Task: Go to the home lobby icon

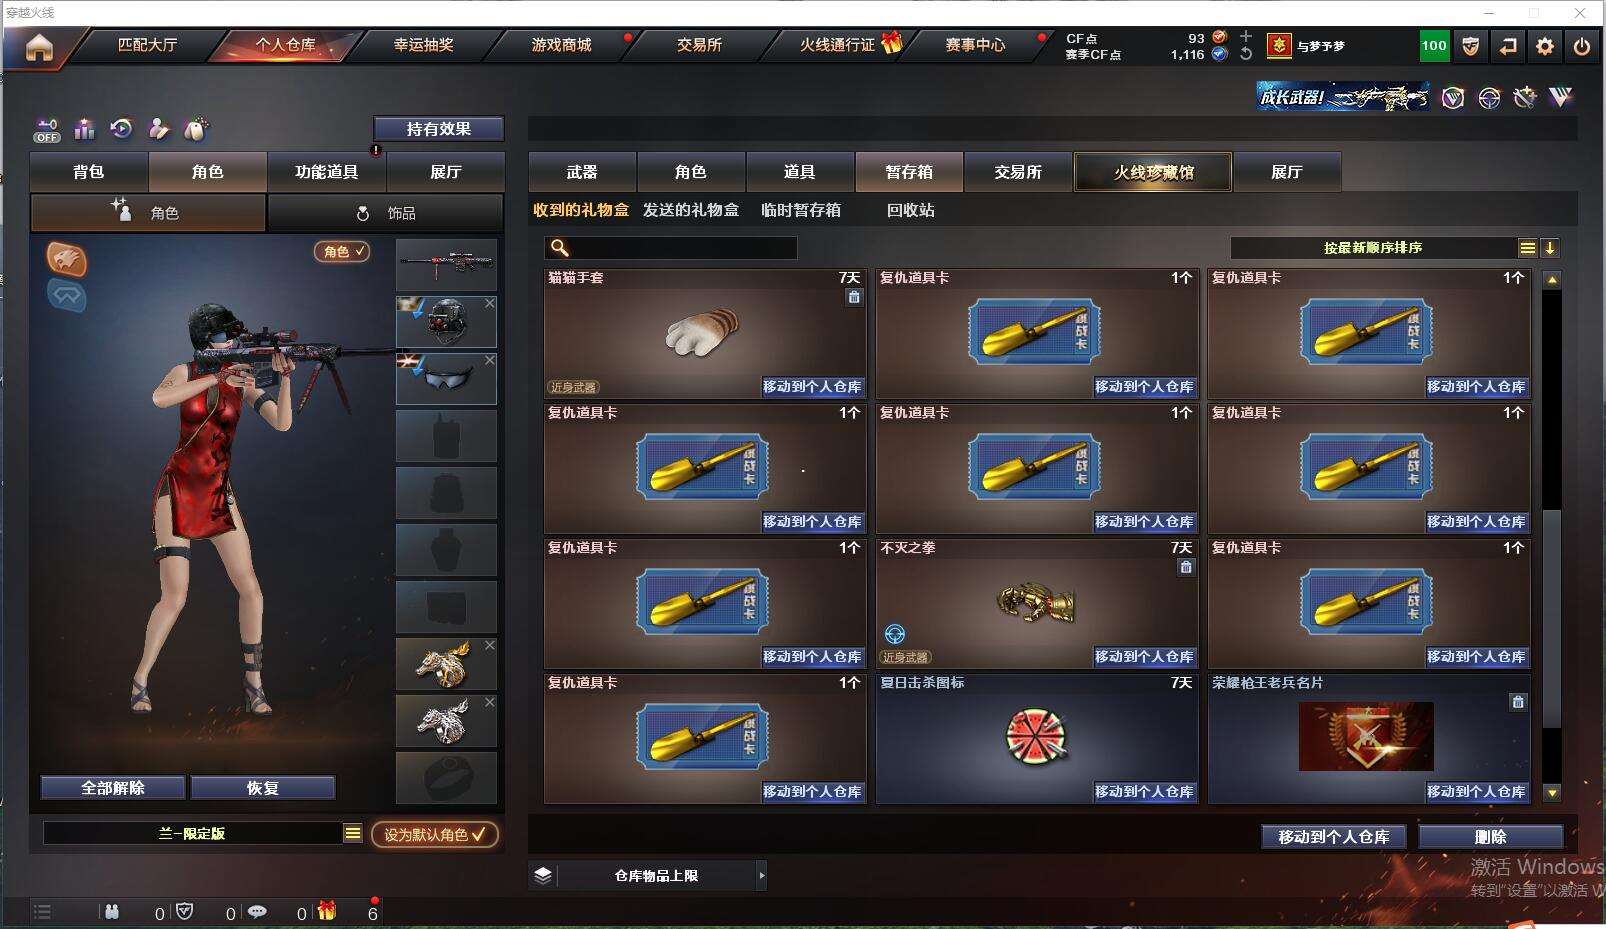Action: (39, 47)
